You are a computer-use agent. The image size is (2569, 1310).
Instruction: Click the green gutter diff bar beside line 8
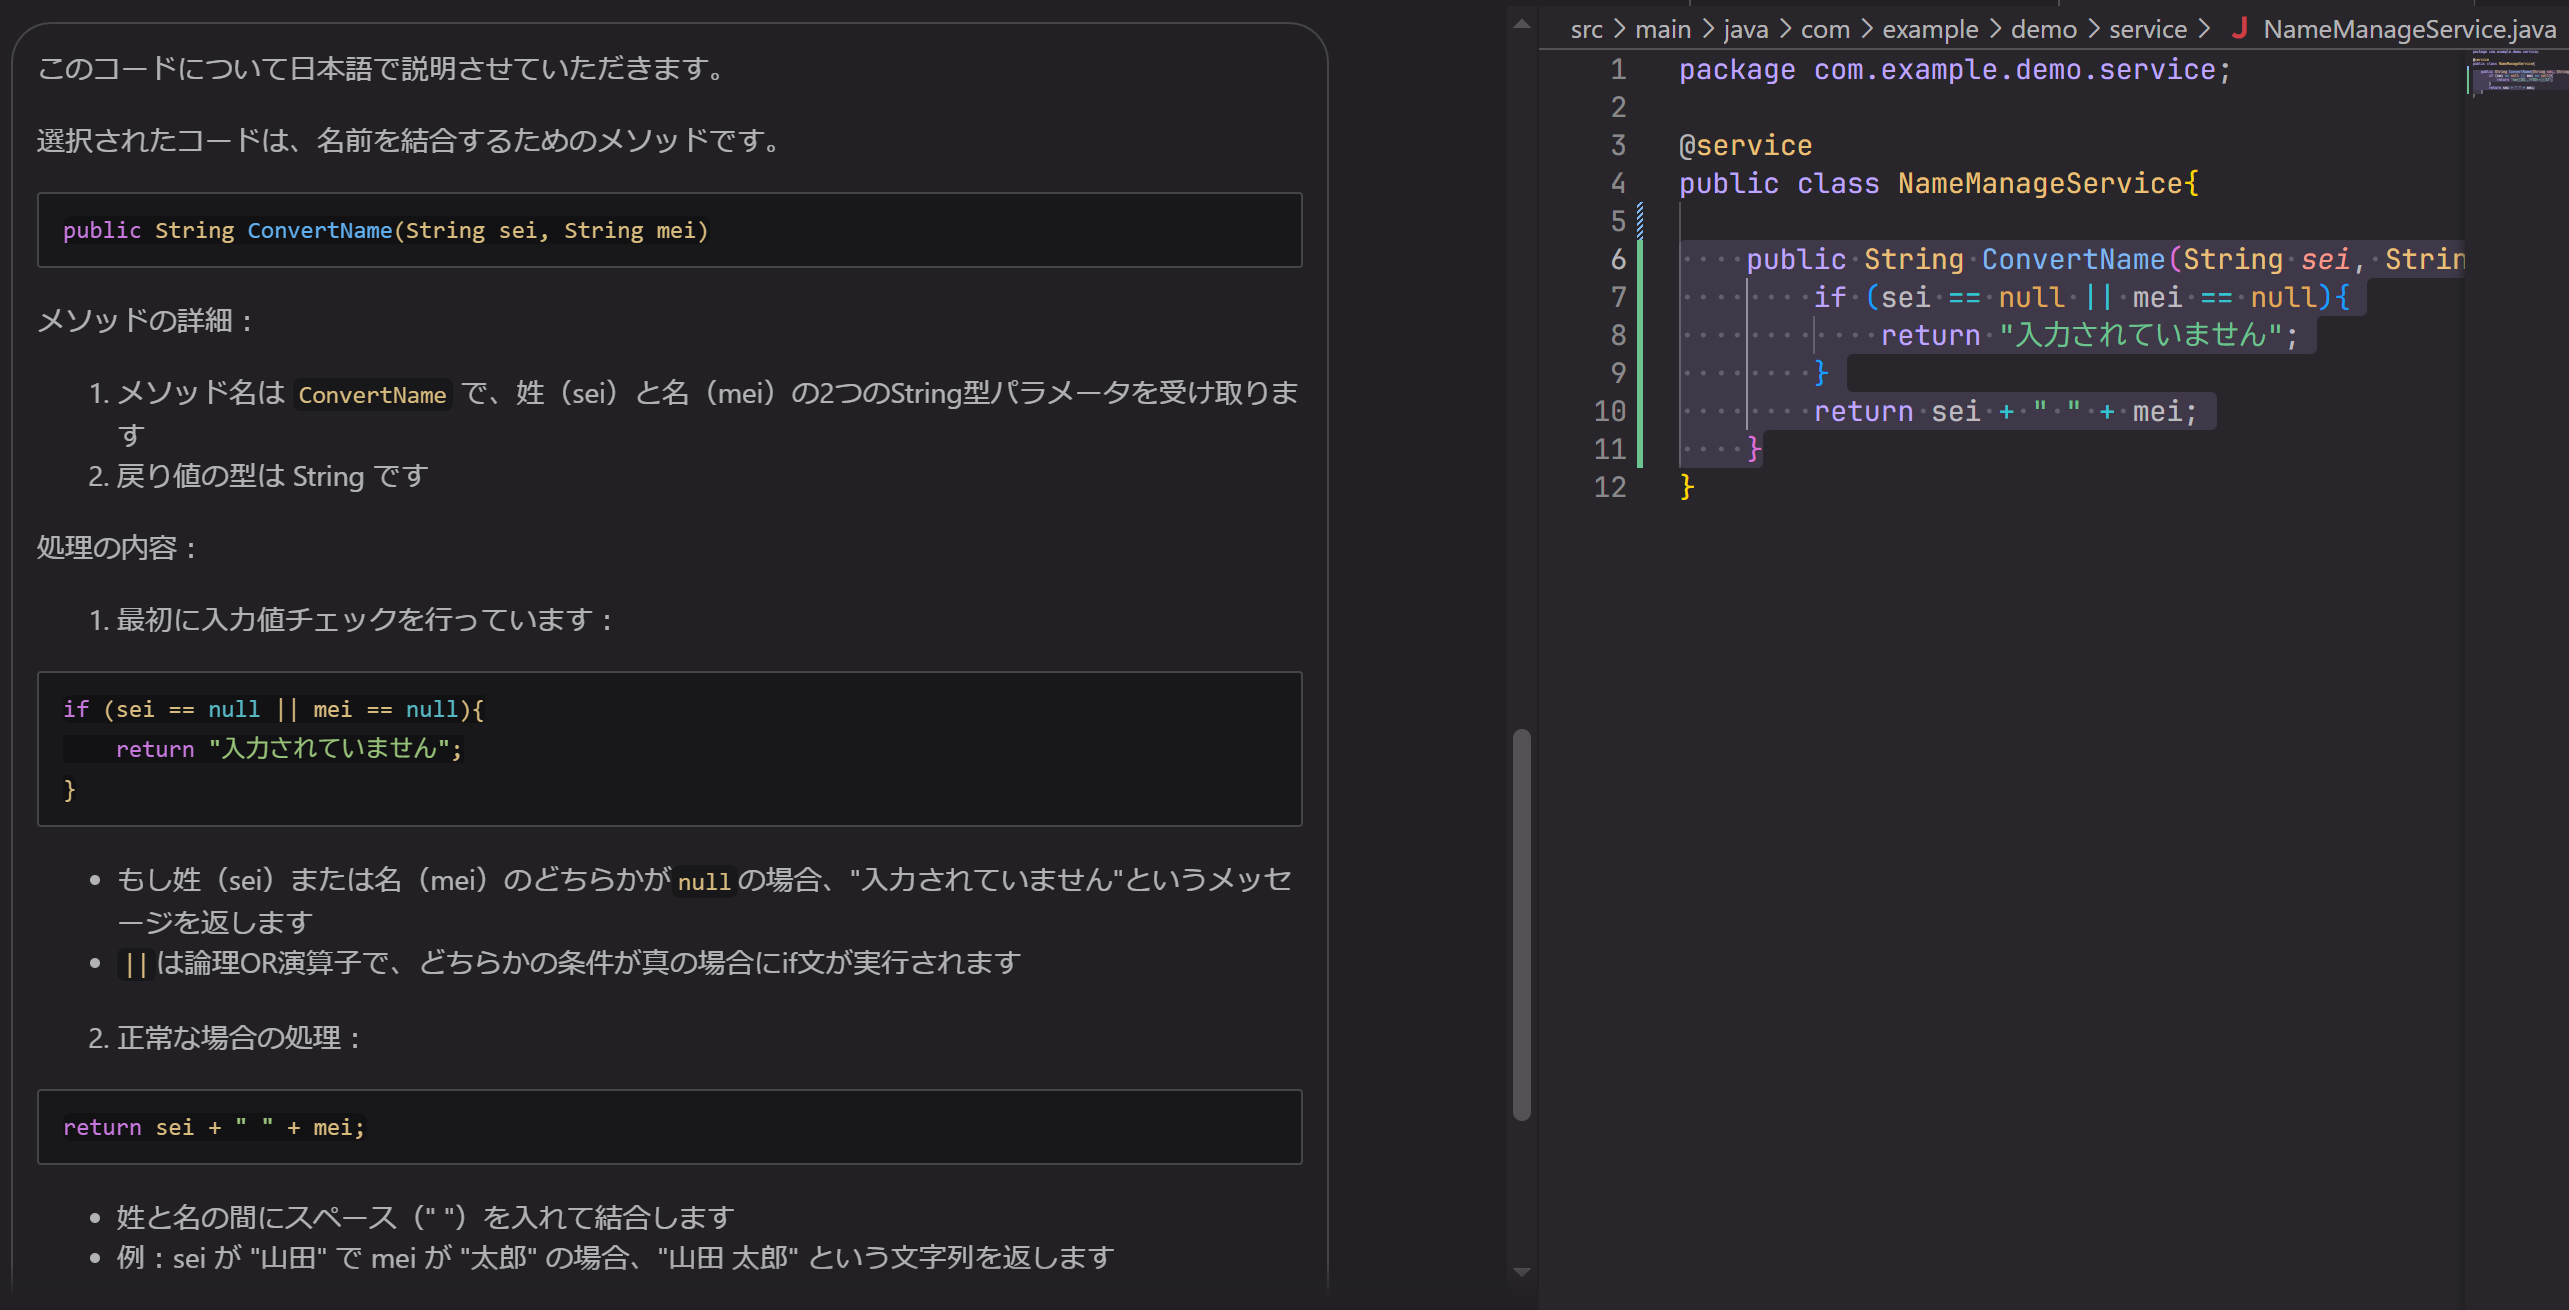tap(1640, 335)
